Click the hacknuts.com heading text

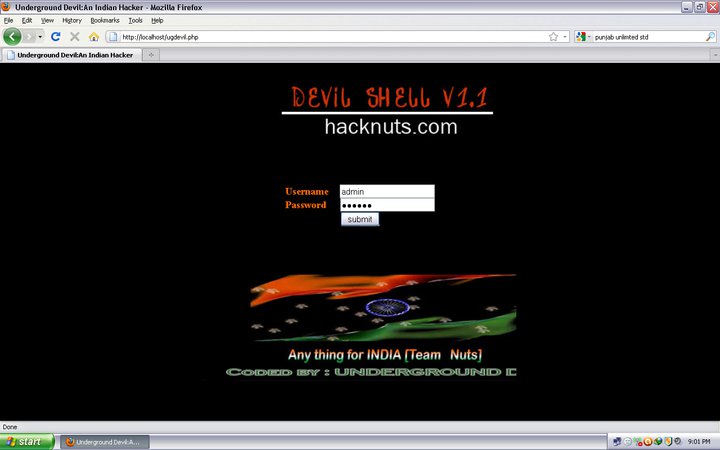pos(391,127)
